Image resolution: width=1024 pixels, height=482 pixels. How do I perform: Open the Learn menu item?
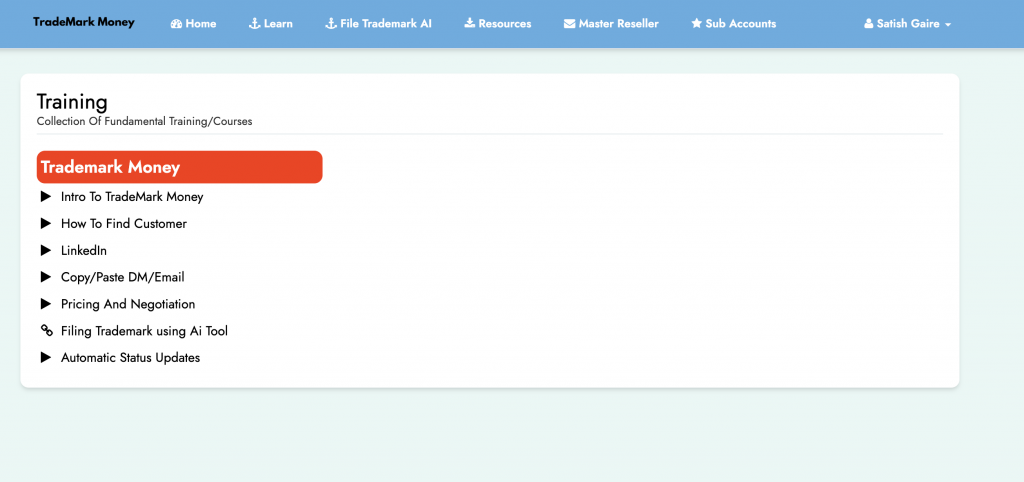click(x=271, y=24)
